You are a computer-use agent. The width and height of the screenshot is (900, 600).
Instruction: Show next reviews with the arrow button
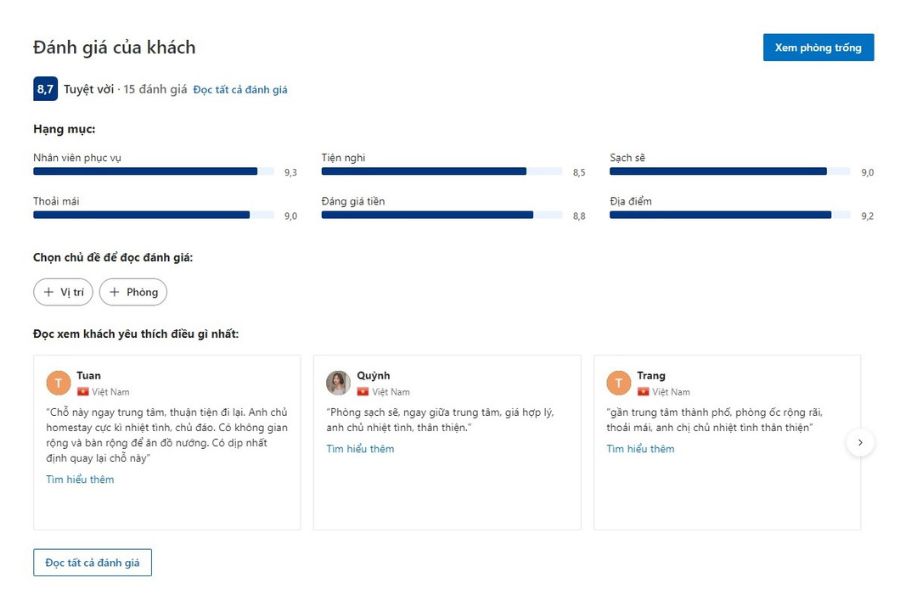[x=860, y=442]
